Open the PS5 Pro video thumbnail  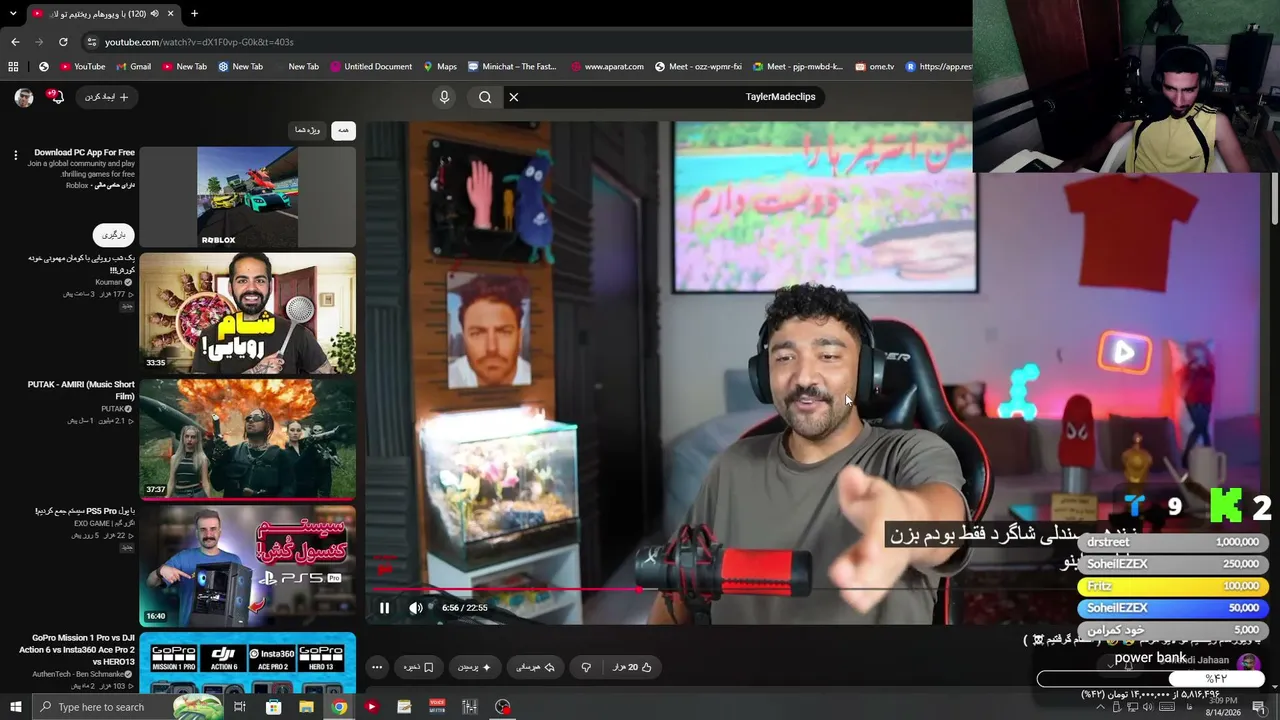point(247,565)
